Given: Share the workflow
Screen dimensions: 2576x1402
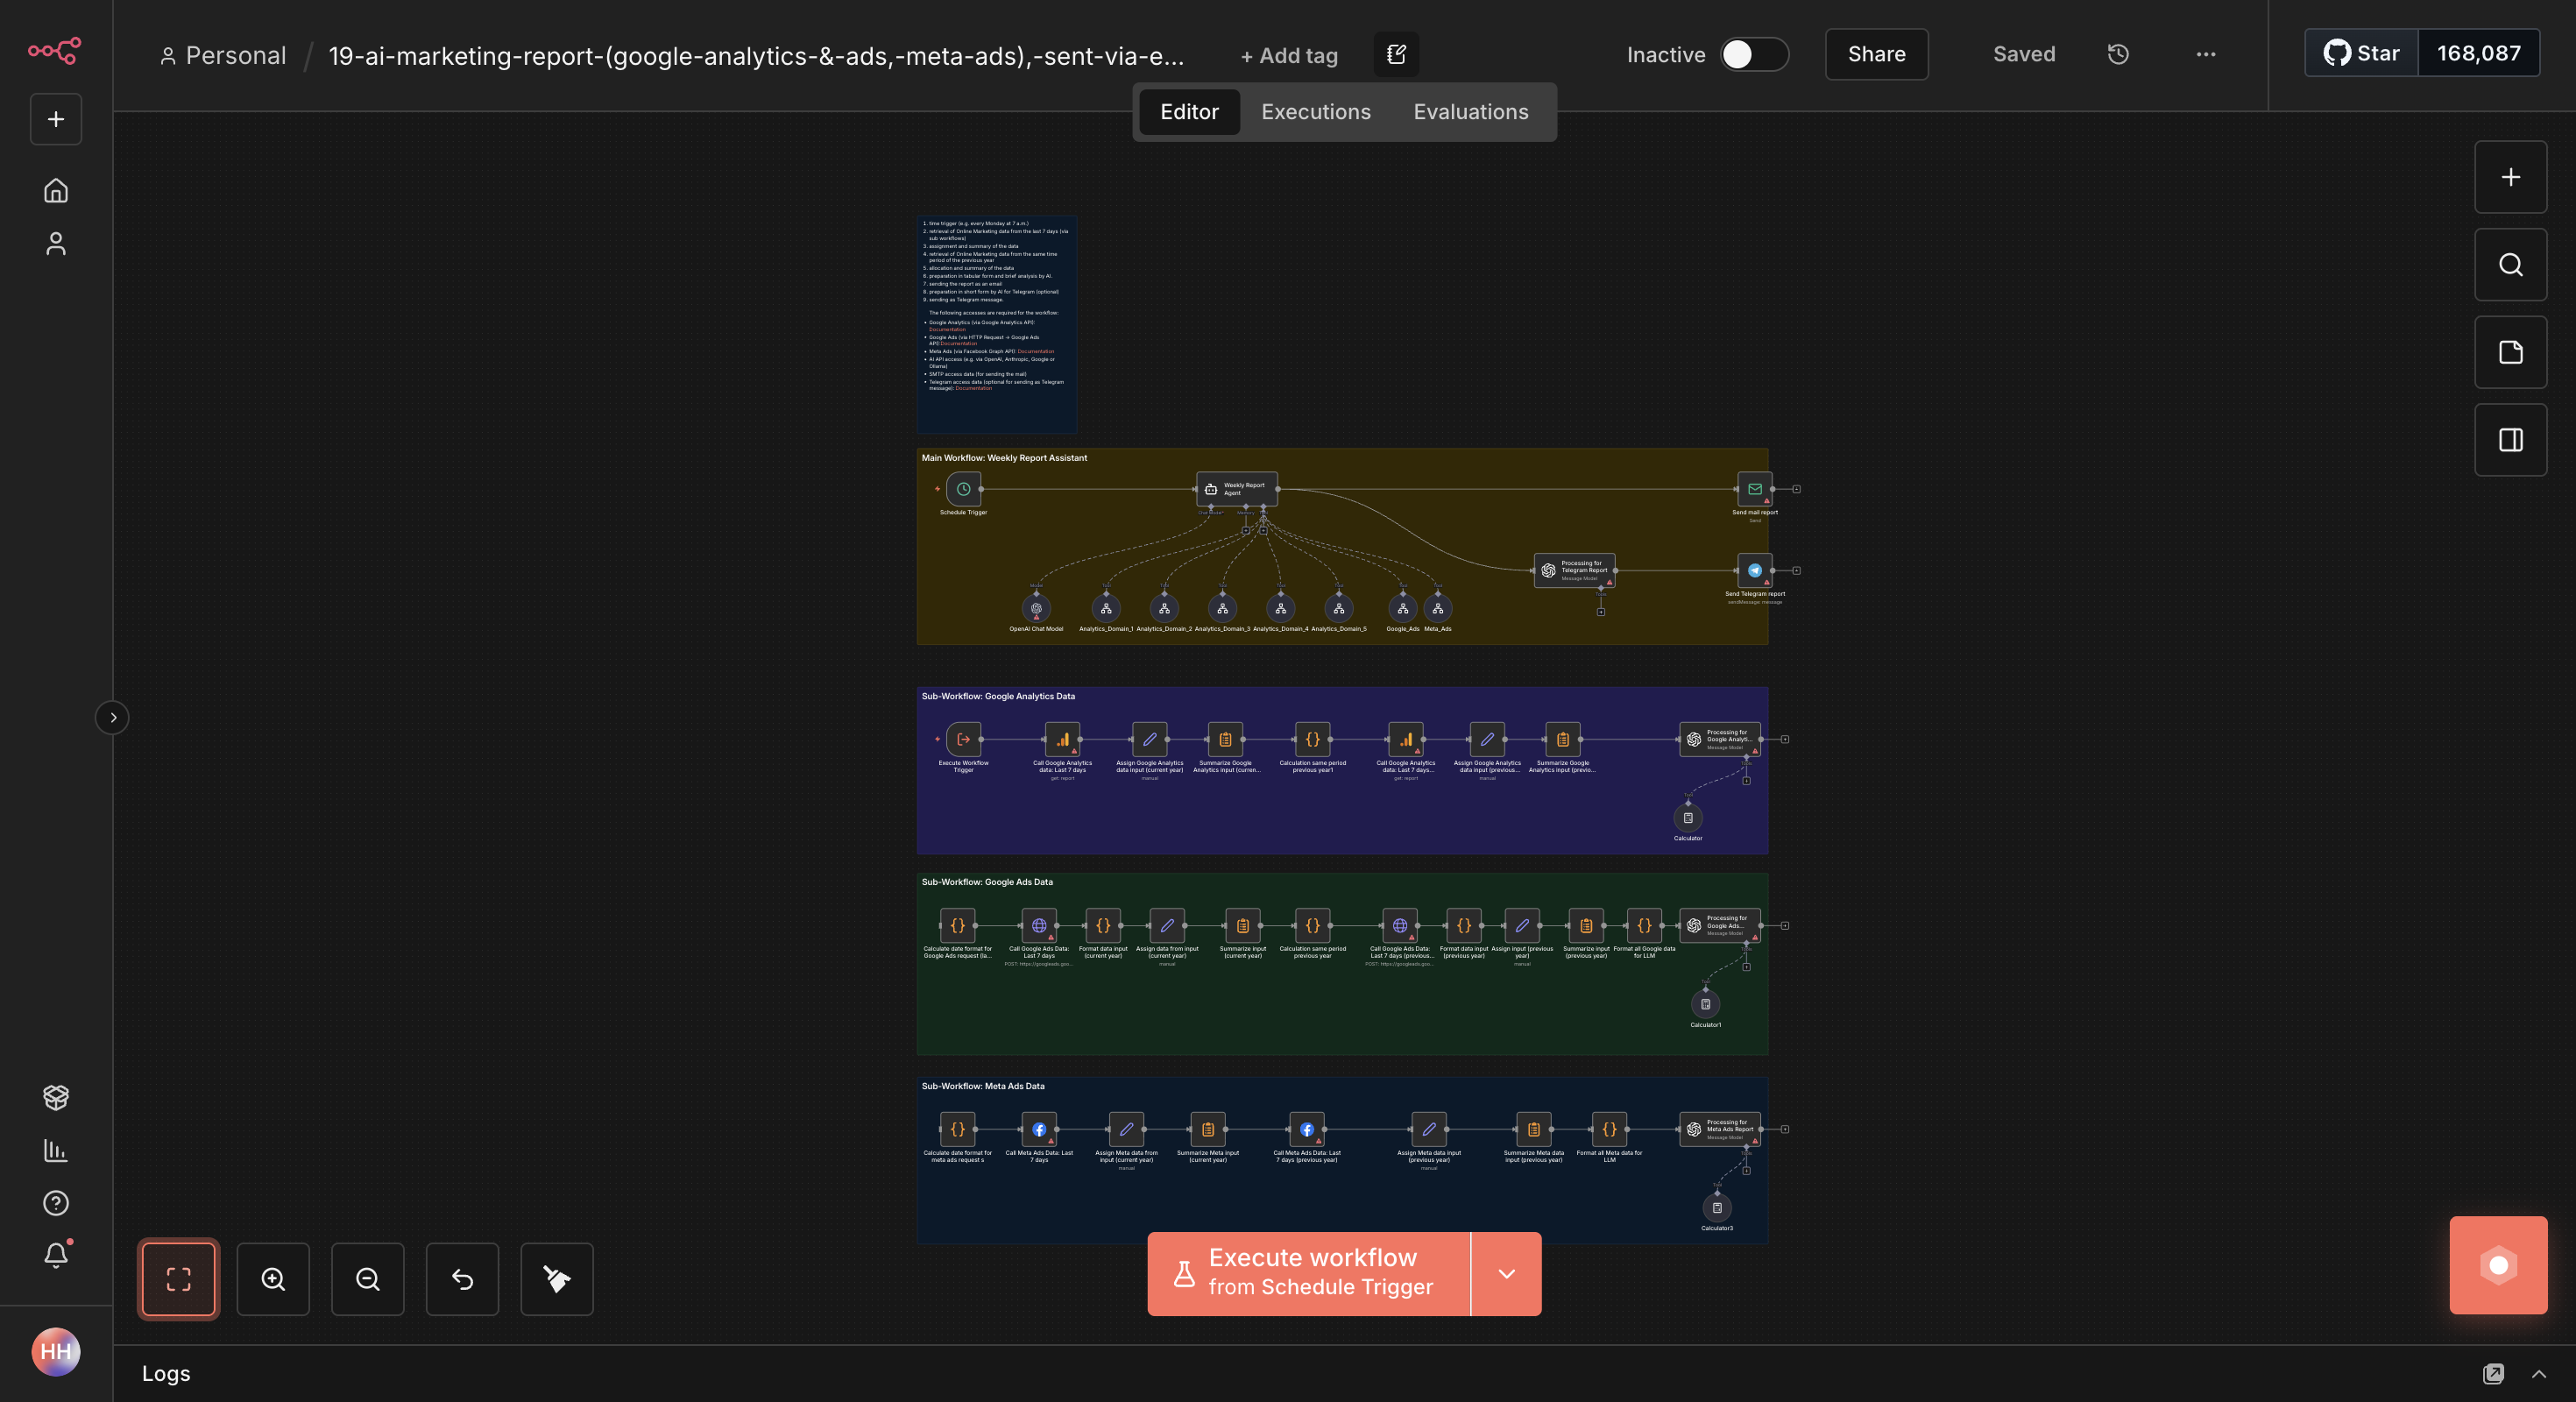Looking at the screenshot, I should click(1875, 55).
